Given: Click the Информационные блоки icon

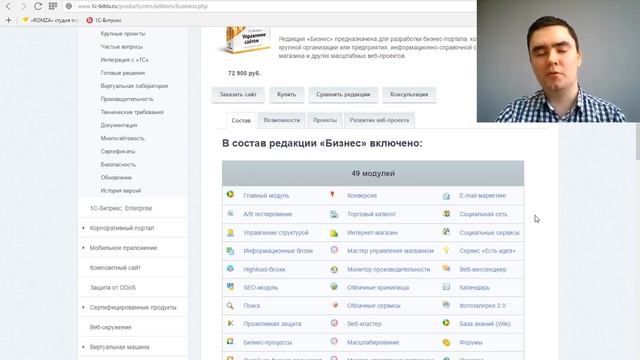Looking at the screenshot, I should point(230,251).
